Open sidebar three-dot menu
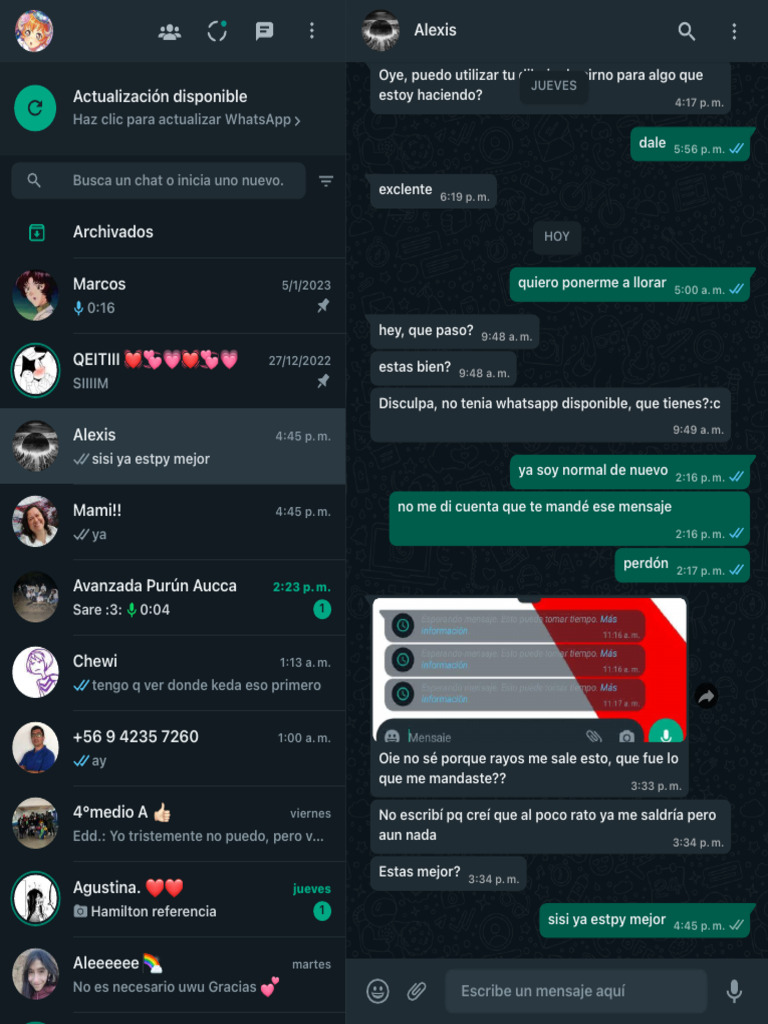768x1024 pixels. tap(312, 31)
